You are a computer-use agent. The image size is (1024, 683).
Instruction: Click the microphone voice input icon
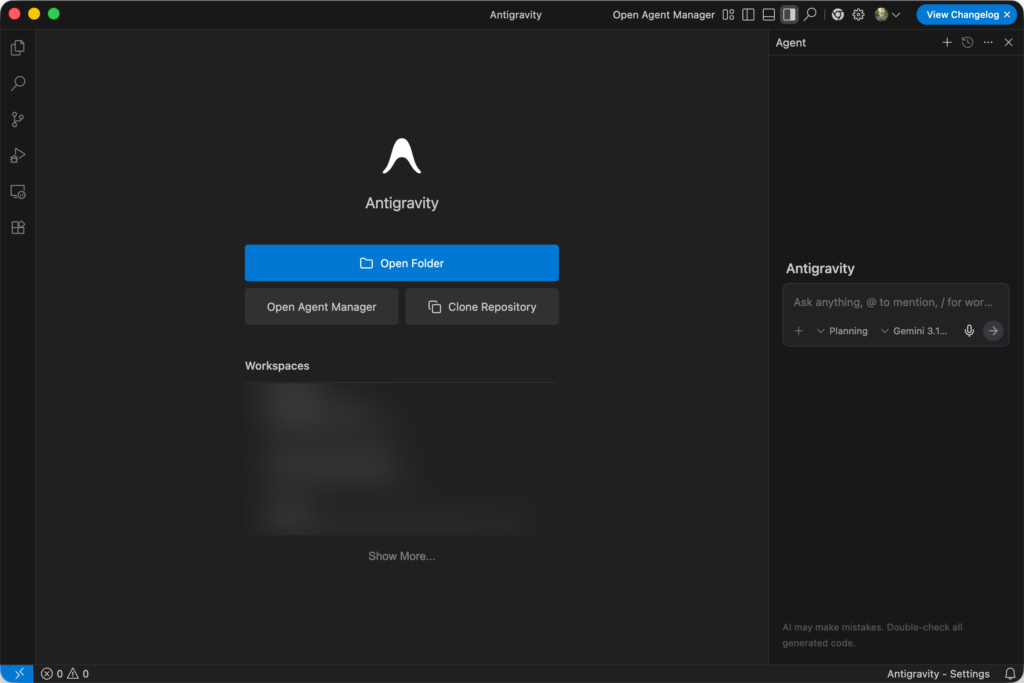968,331
